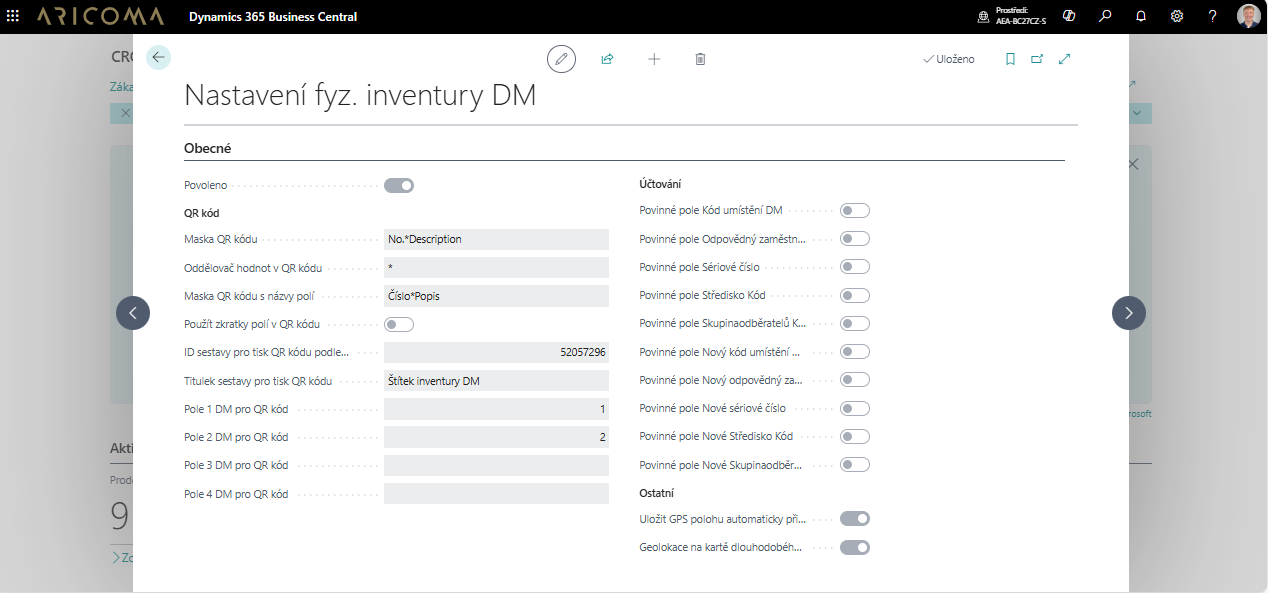Toggle Povinné pole Nové Středisko Kód

855,436
